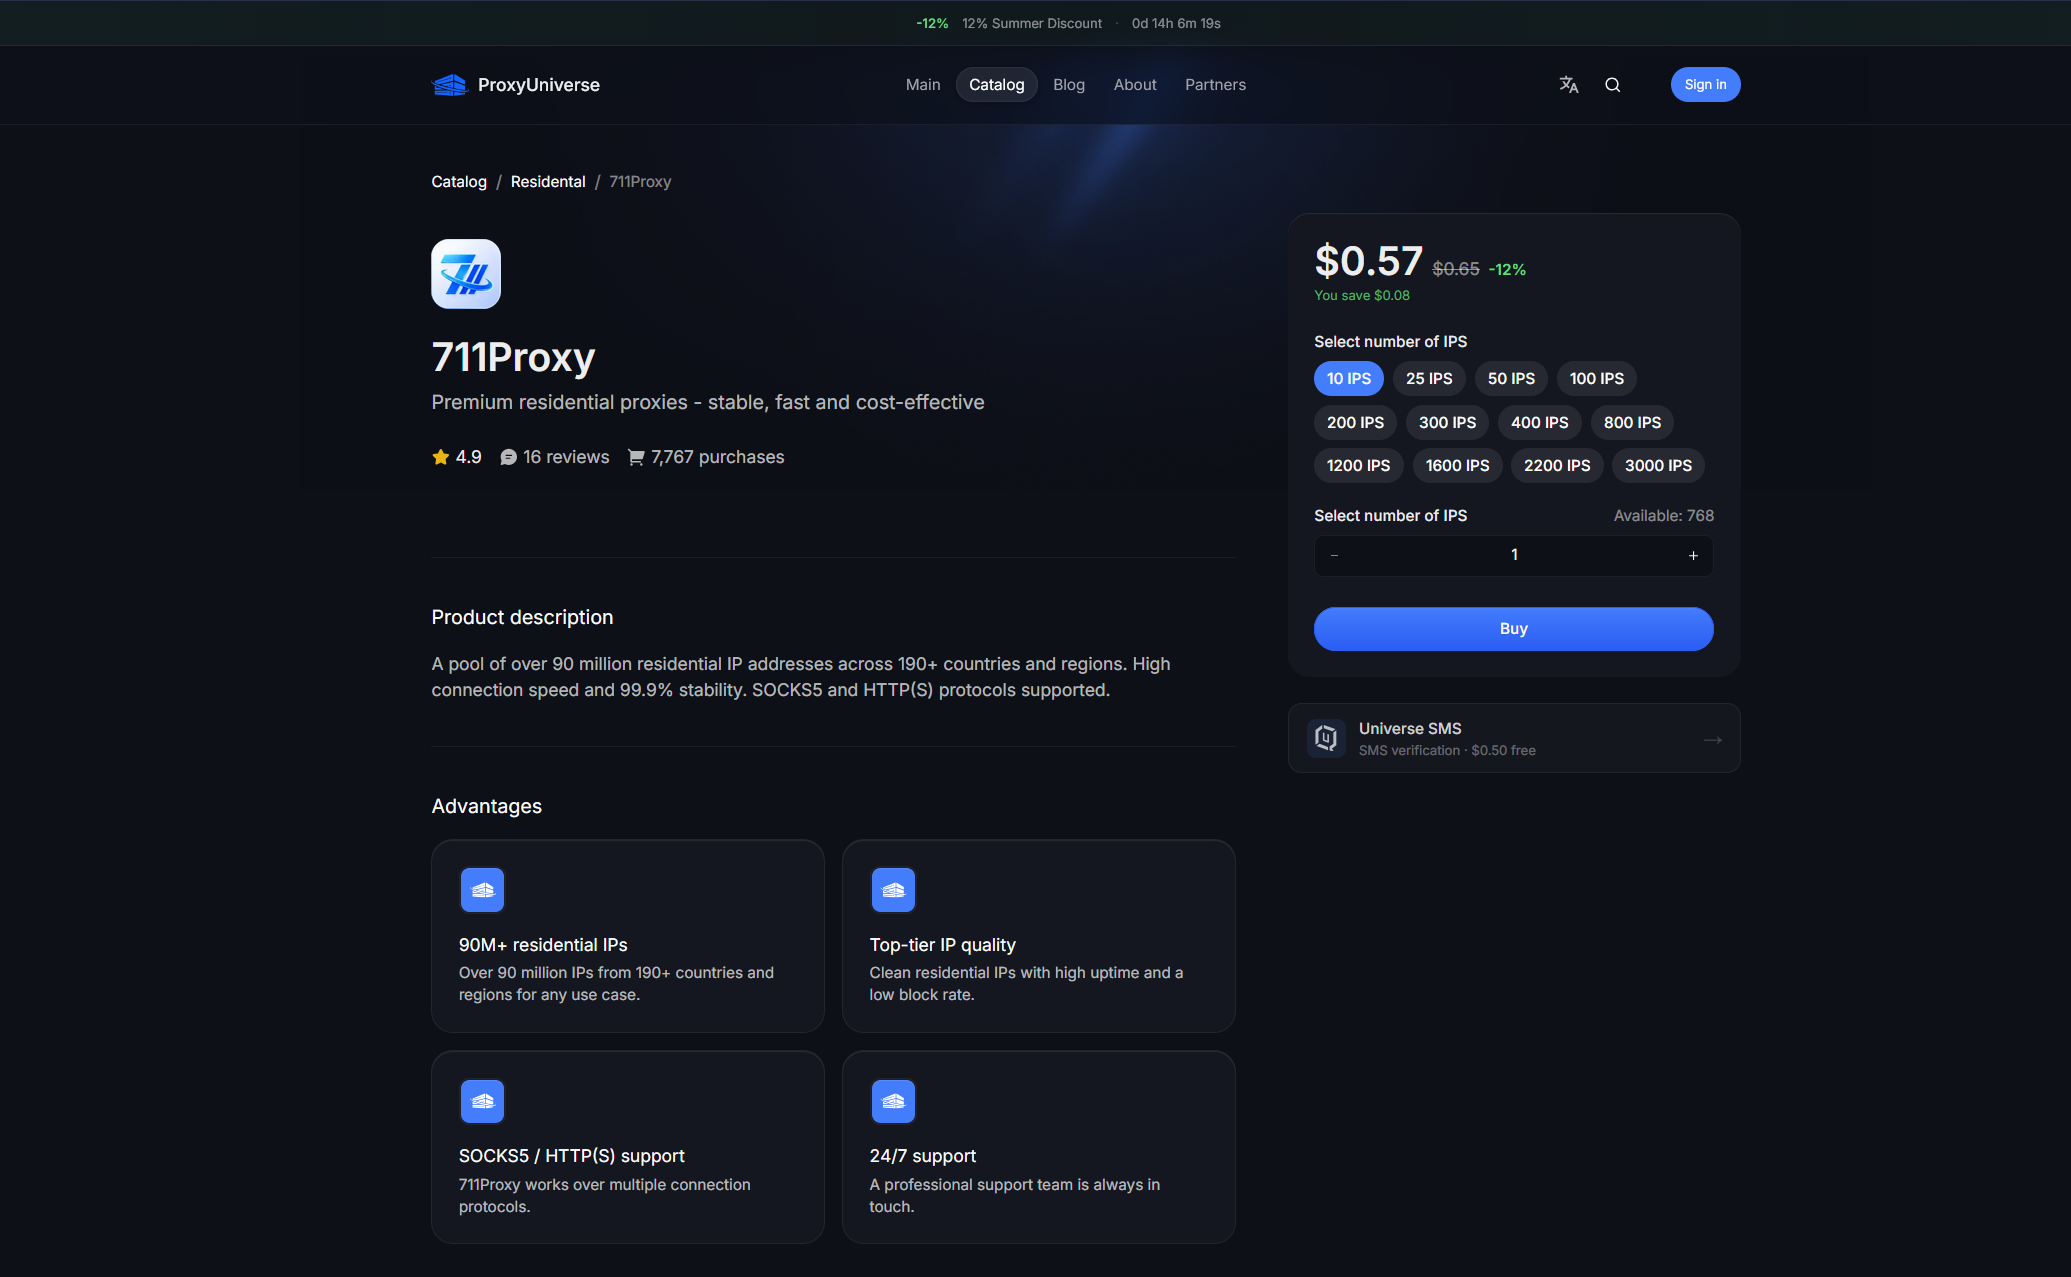Choose the 3000 IPS package
2071x1277 pixels.
click(1658, 466)
